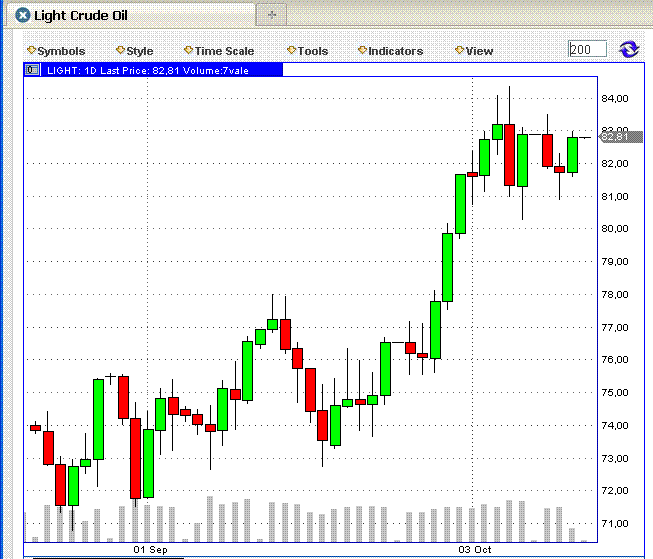Click the chart panel icon beside LIGHT title
The width and height of the screenshot is (653, 559).
click(x=32, y=70)
